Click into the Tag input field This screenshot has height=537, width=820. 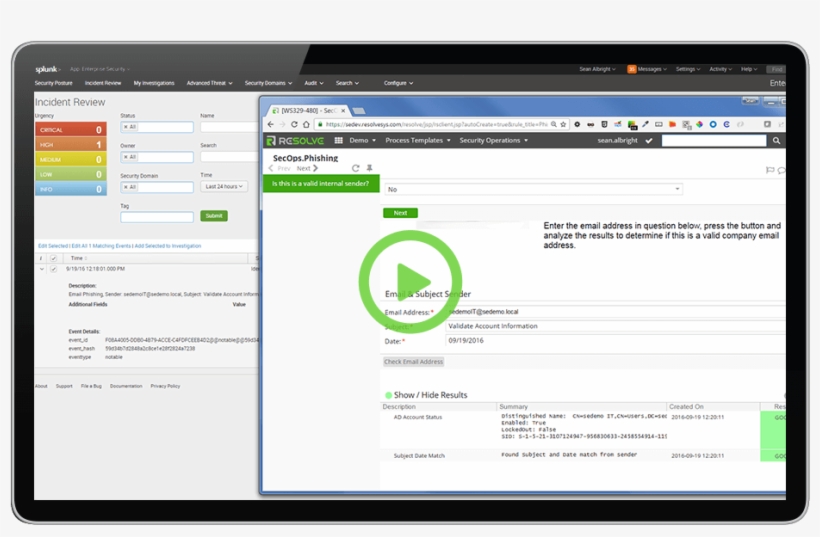pyautogui.click(x=157, y=216)
